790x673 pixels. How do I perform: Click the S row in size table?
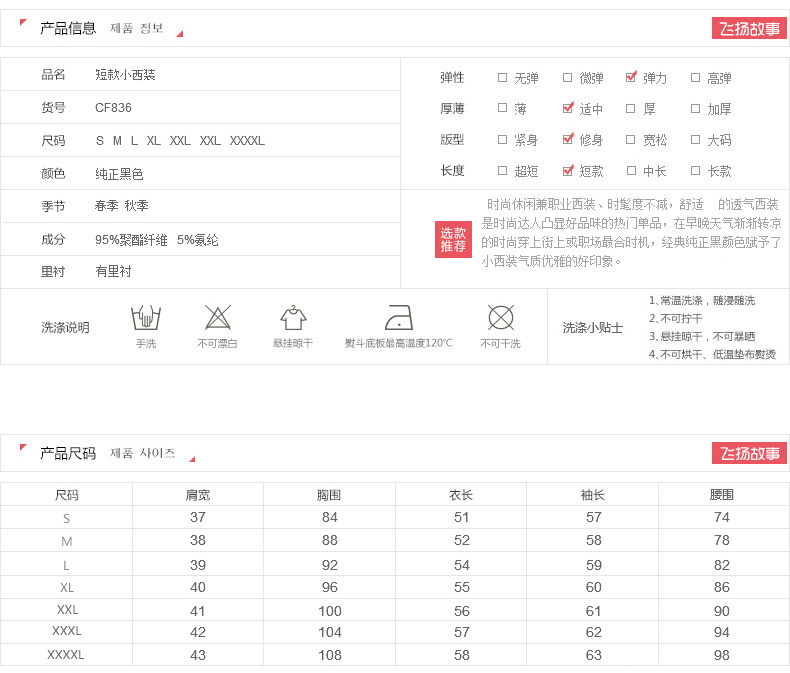point(395,517)
